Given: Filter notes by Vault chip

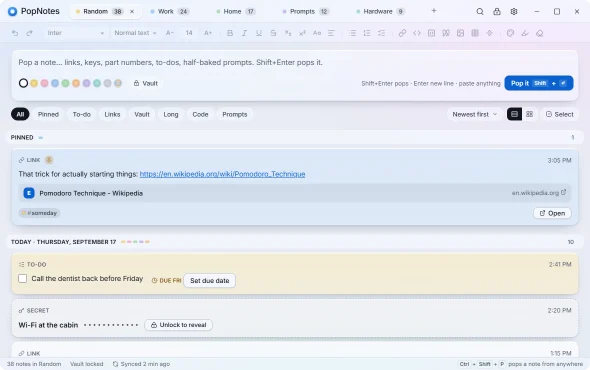Looking at the screenshot, I should pyautogui.click(x=142, y=114).
